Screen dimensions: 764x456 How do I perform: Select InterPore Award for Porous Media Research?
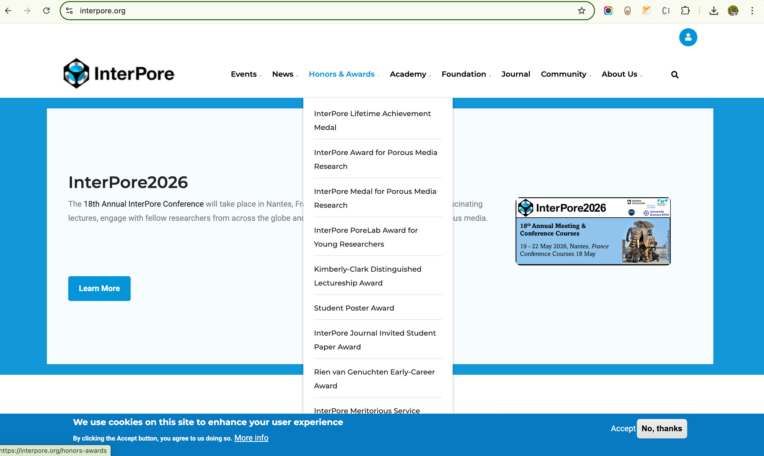(378, 159)
